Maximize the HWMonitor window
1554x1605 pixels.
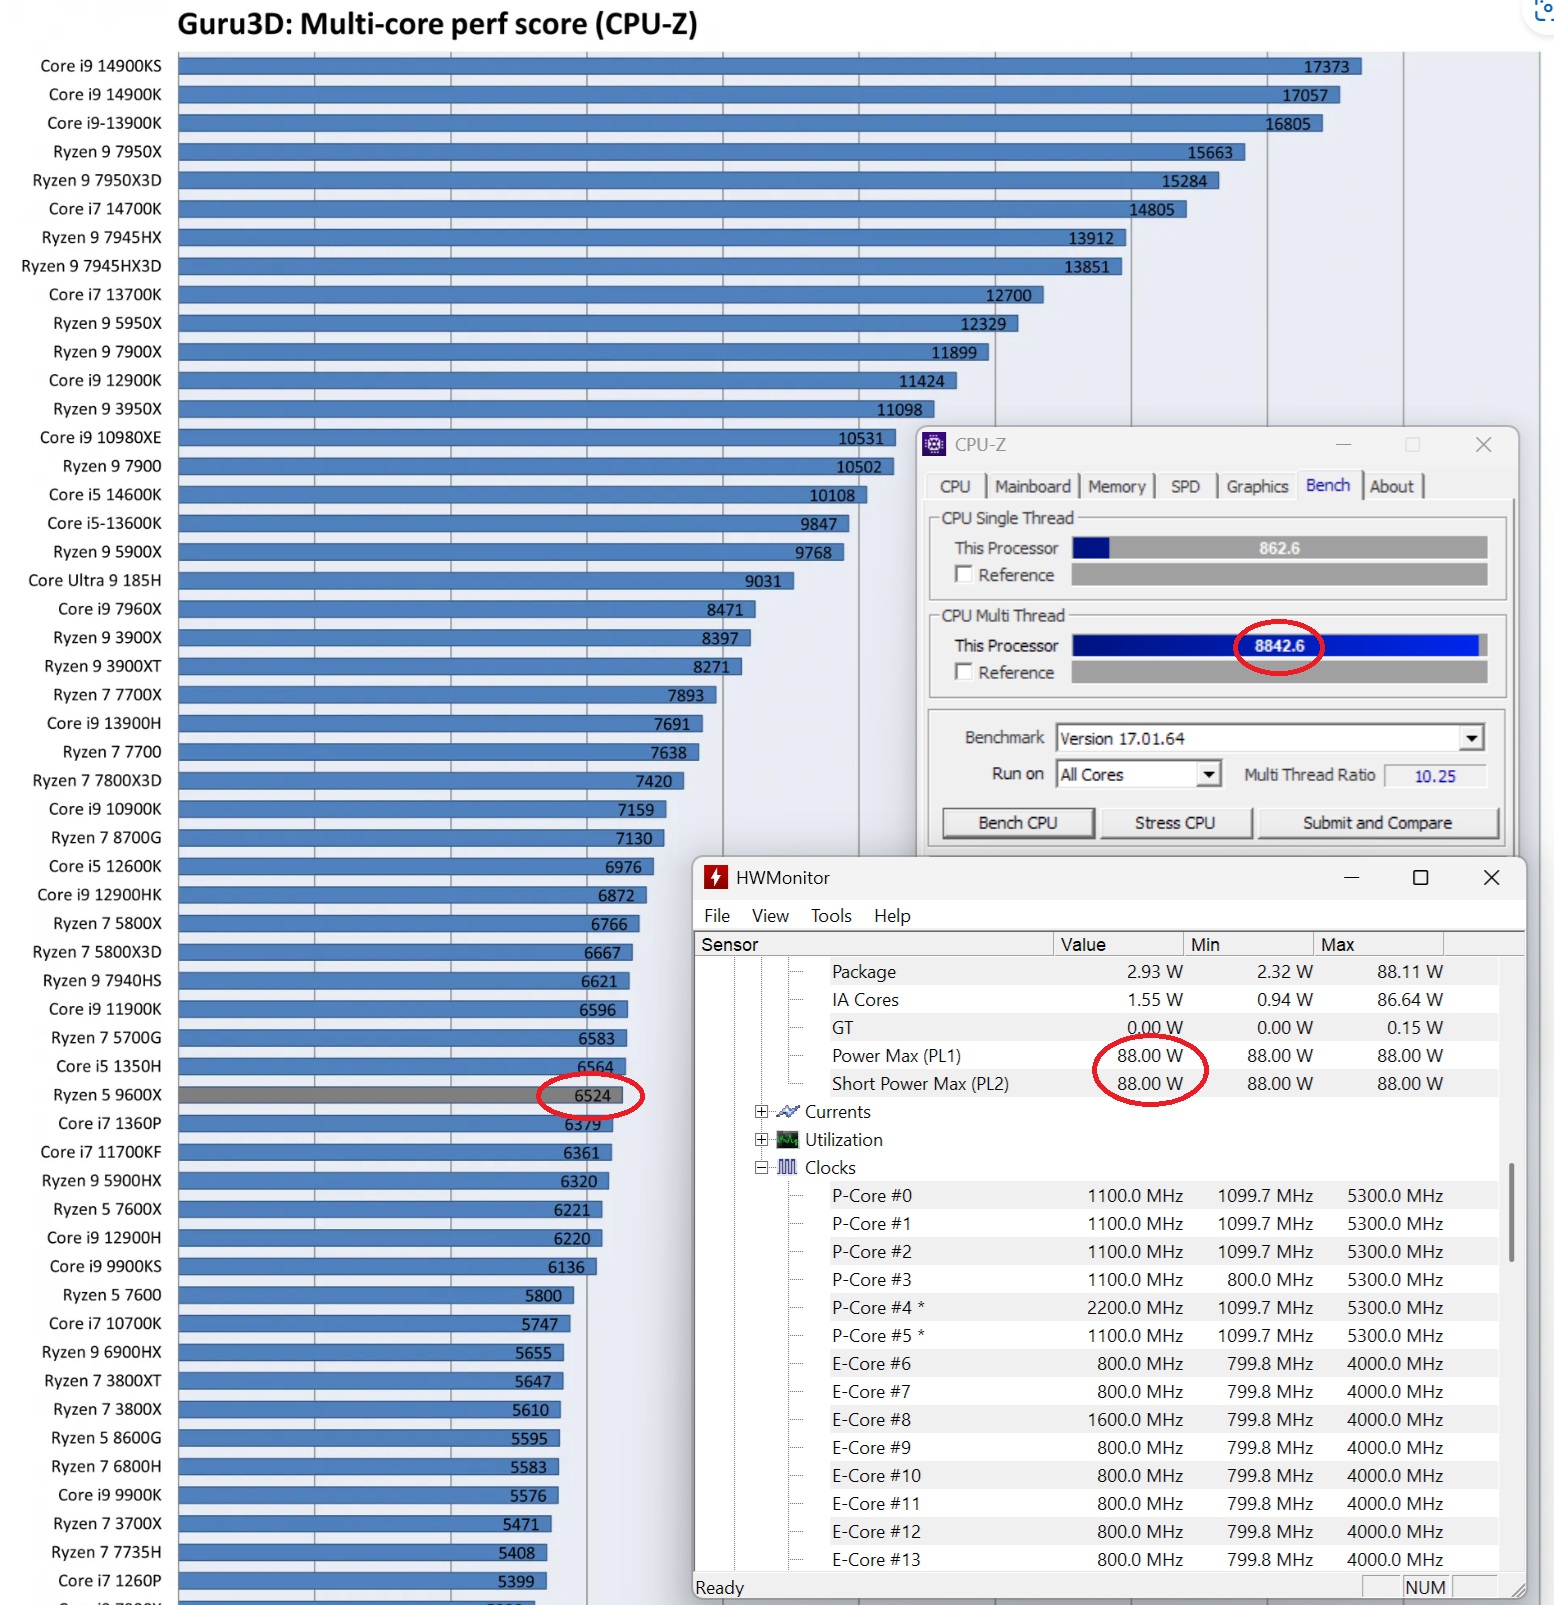click(x=1420, y=877)
